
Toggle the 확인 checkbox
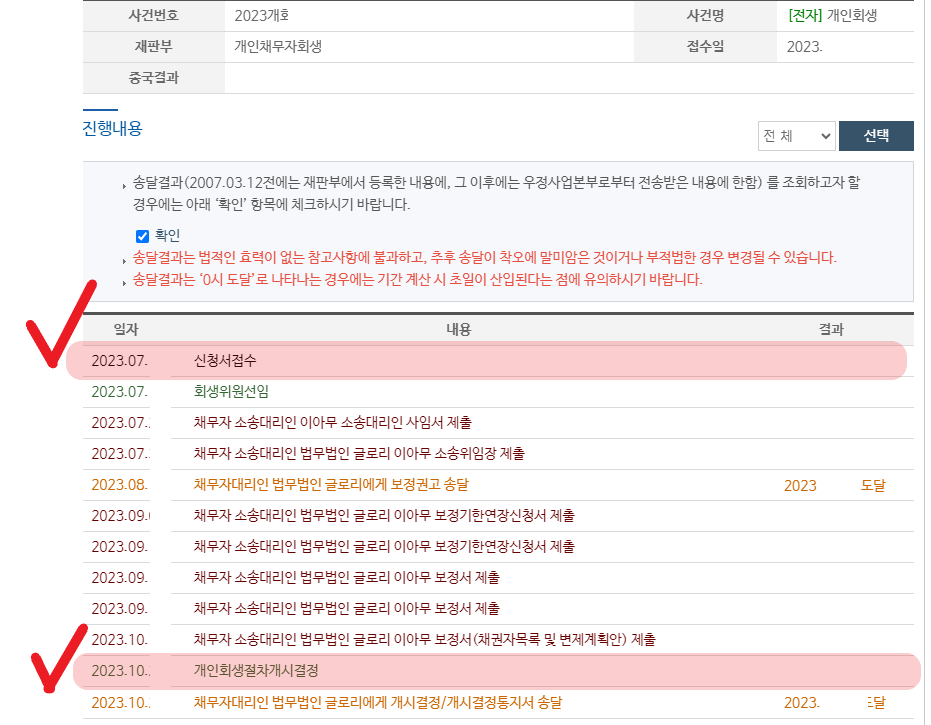pyautogui.click(x=142, y=236)
